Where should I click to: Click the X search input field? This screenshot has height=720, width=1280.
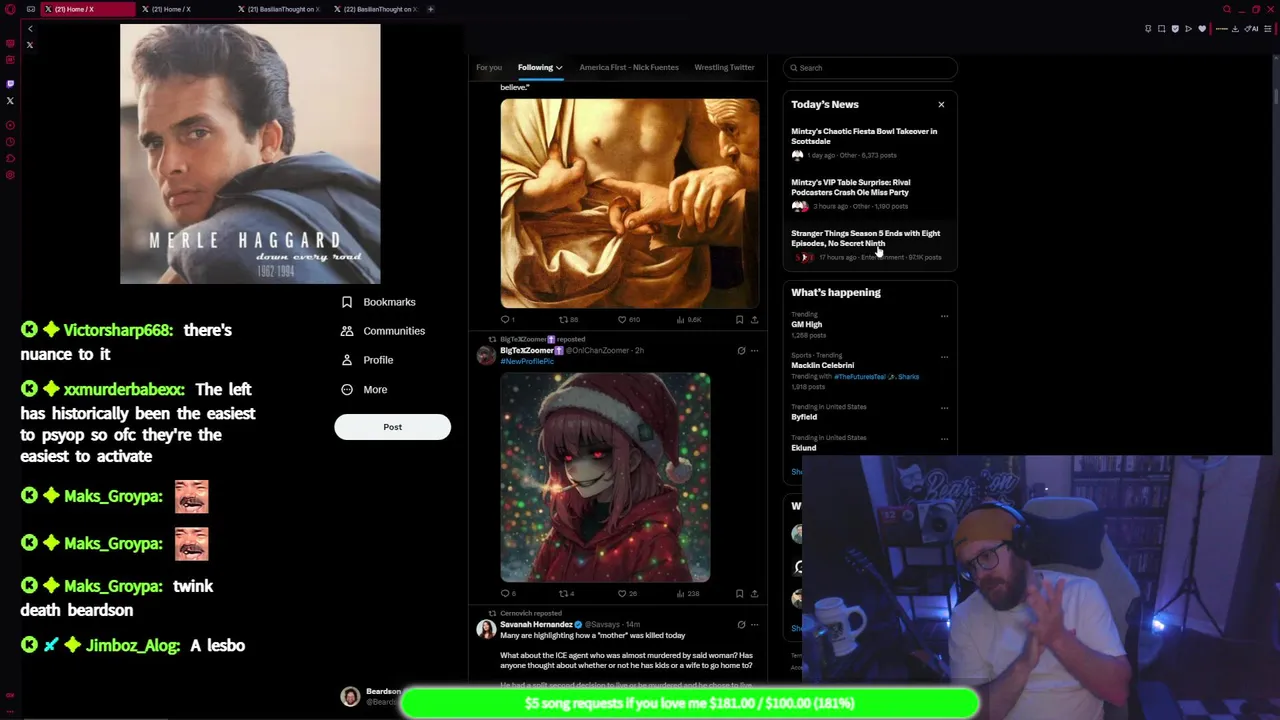tap(870, 68)
